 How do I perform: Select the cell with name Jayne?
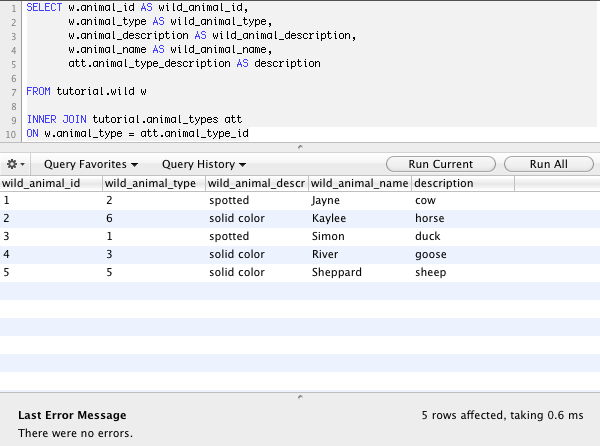[360, 200]
